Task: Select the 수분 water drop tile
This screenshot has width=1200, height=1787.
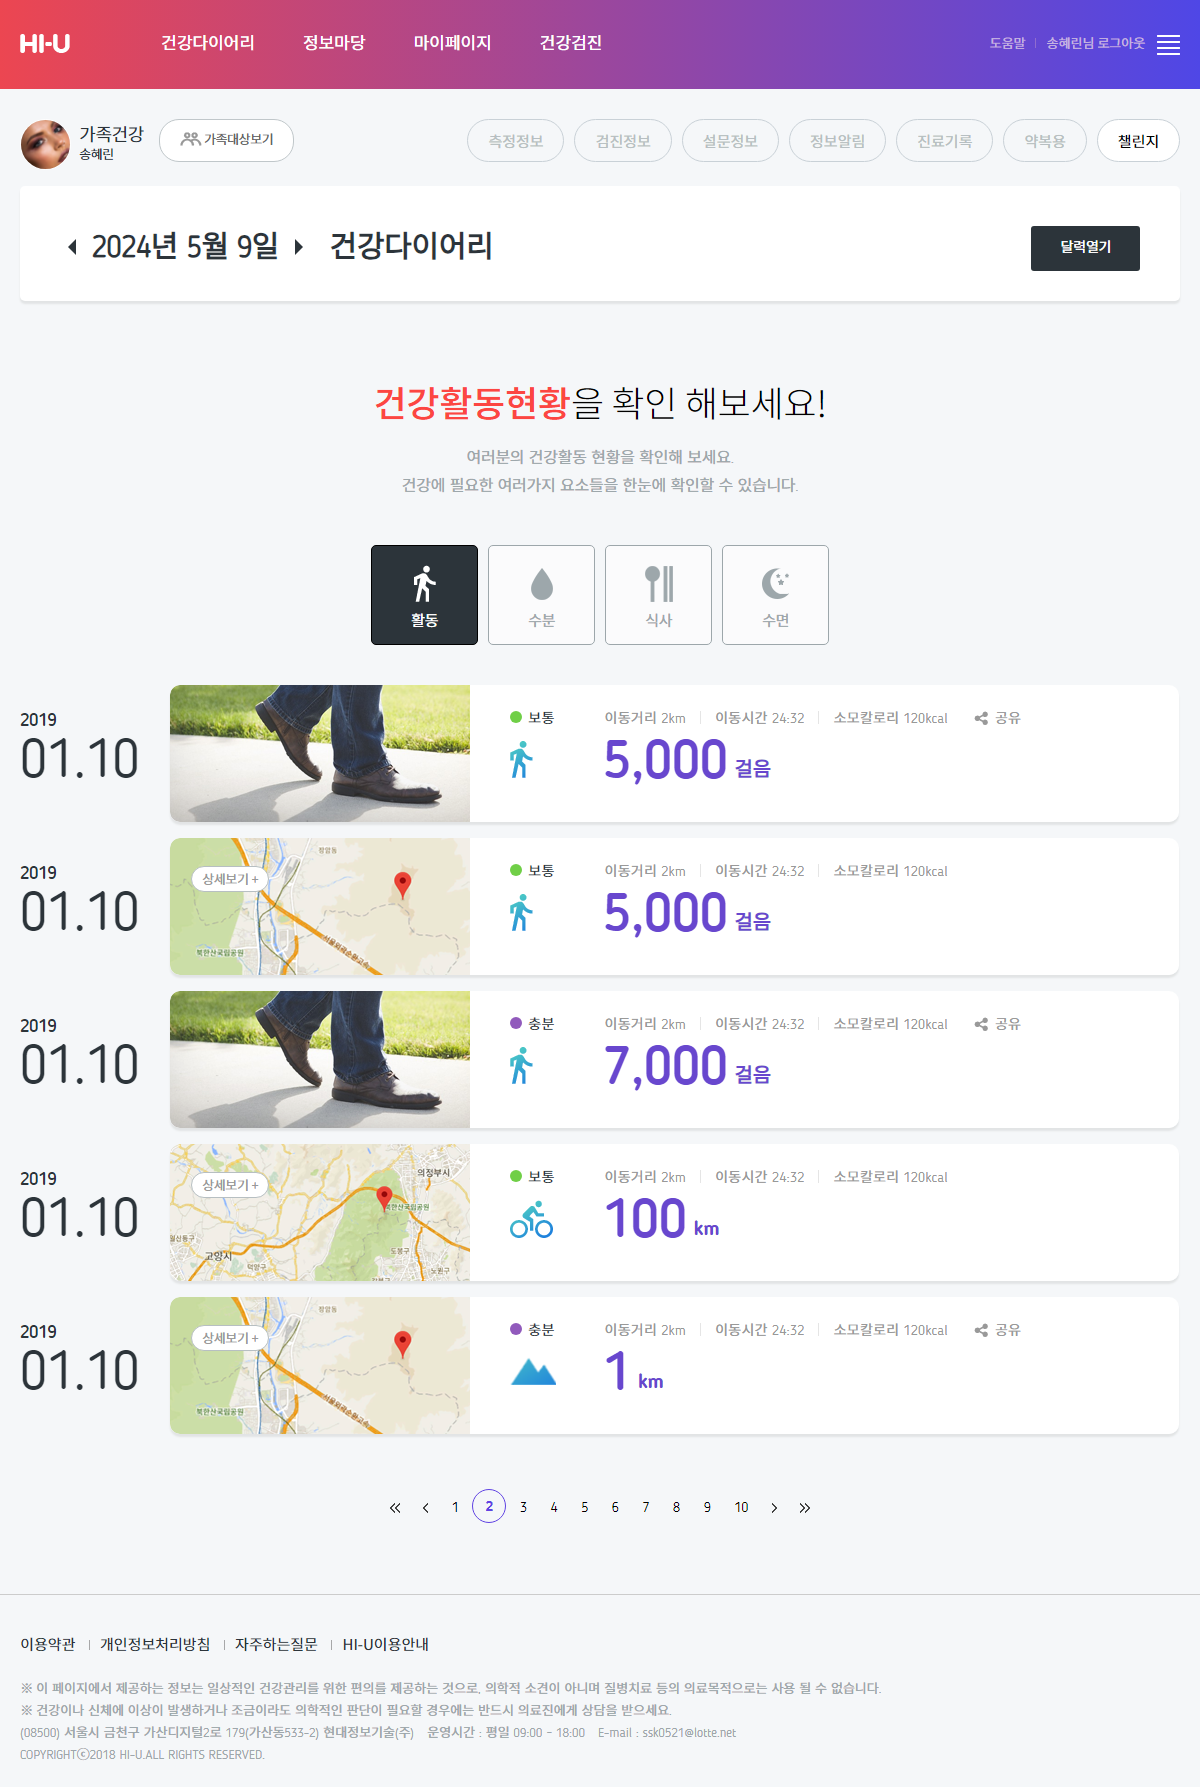Action: [541, 595]
